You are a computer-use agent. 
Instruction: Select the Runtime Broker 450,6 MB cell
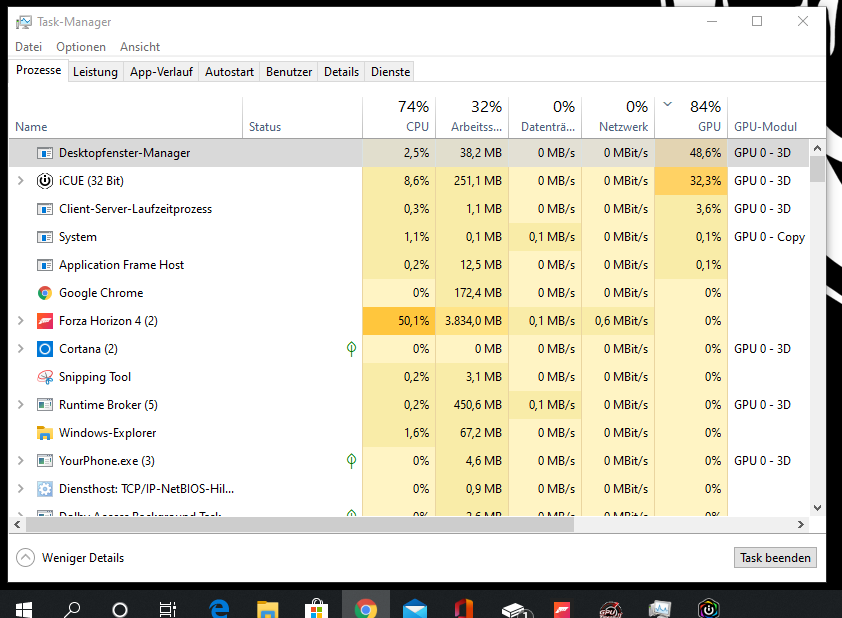click(472, 405)
